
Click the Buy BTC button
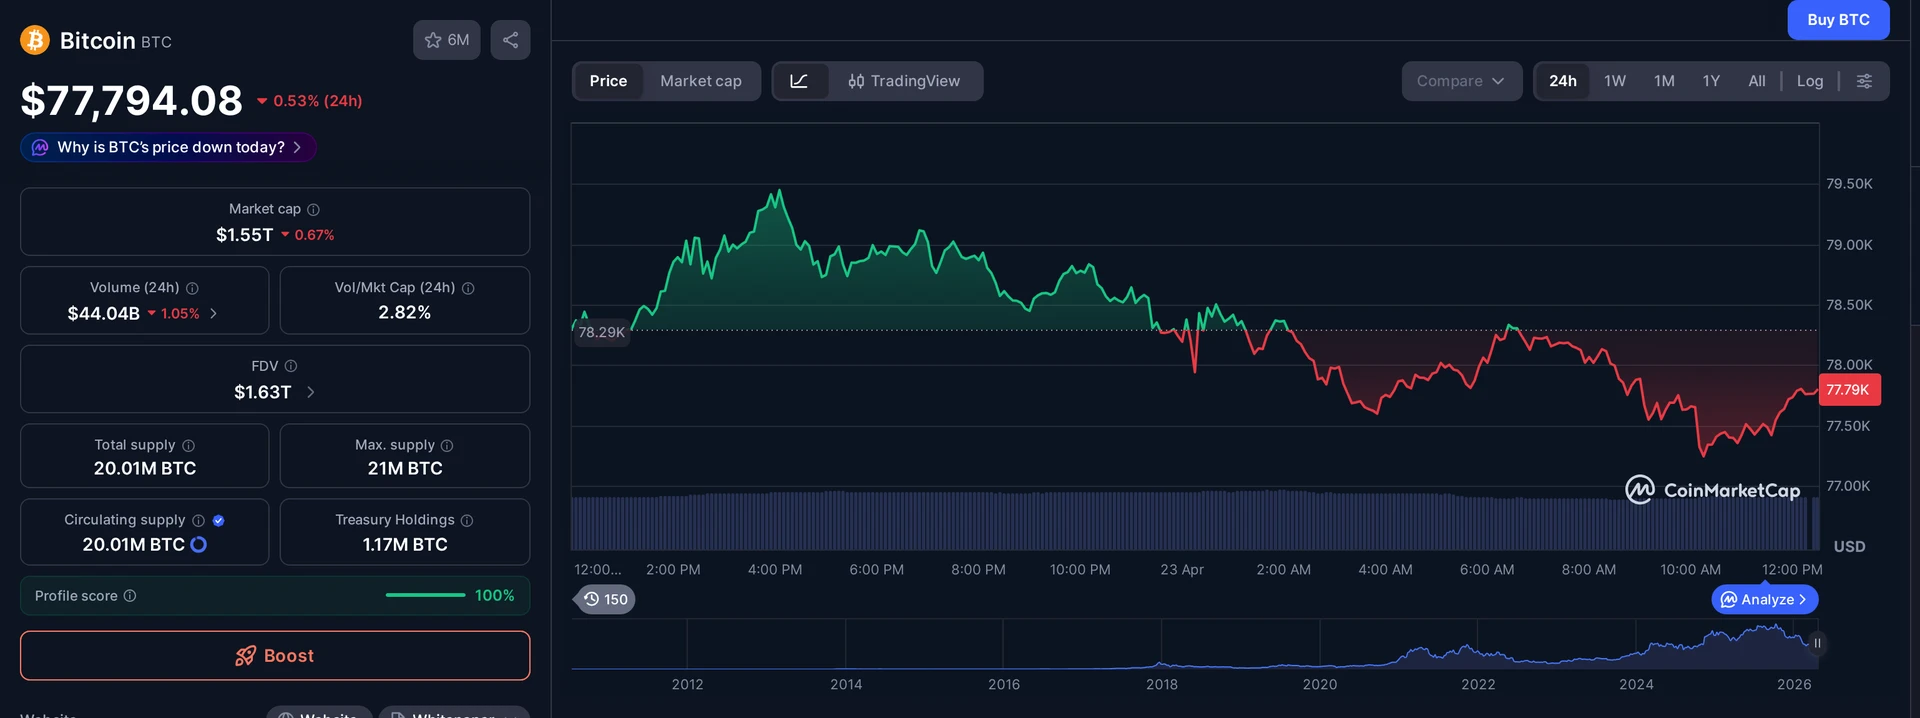point(1838,19)
